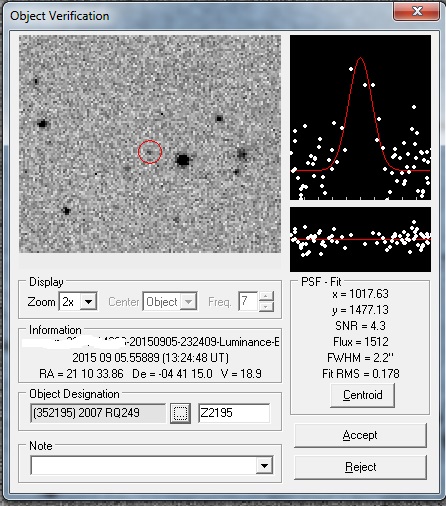
Task: Click the Reject button
Action: [x=360, y=467]
